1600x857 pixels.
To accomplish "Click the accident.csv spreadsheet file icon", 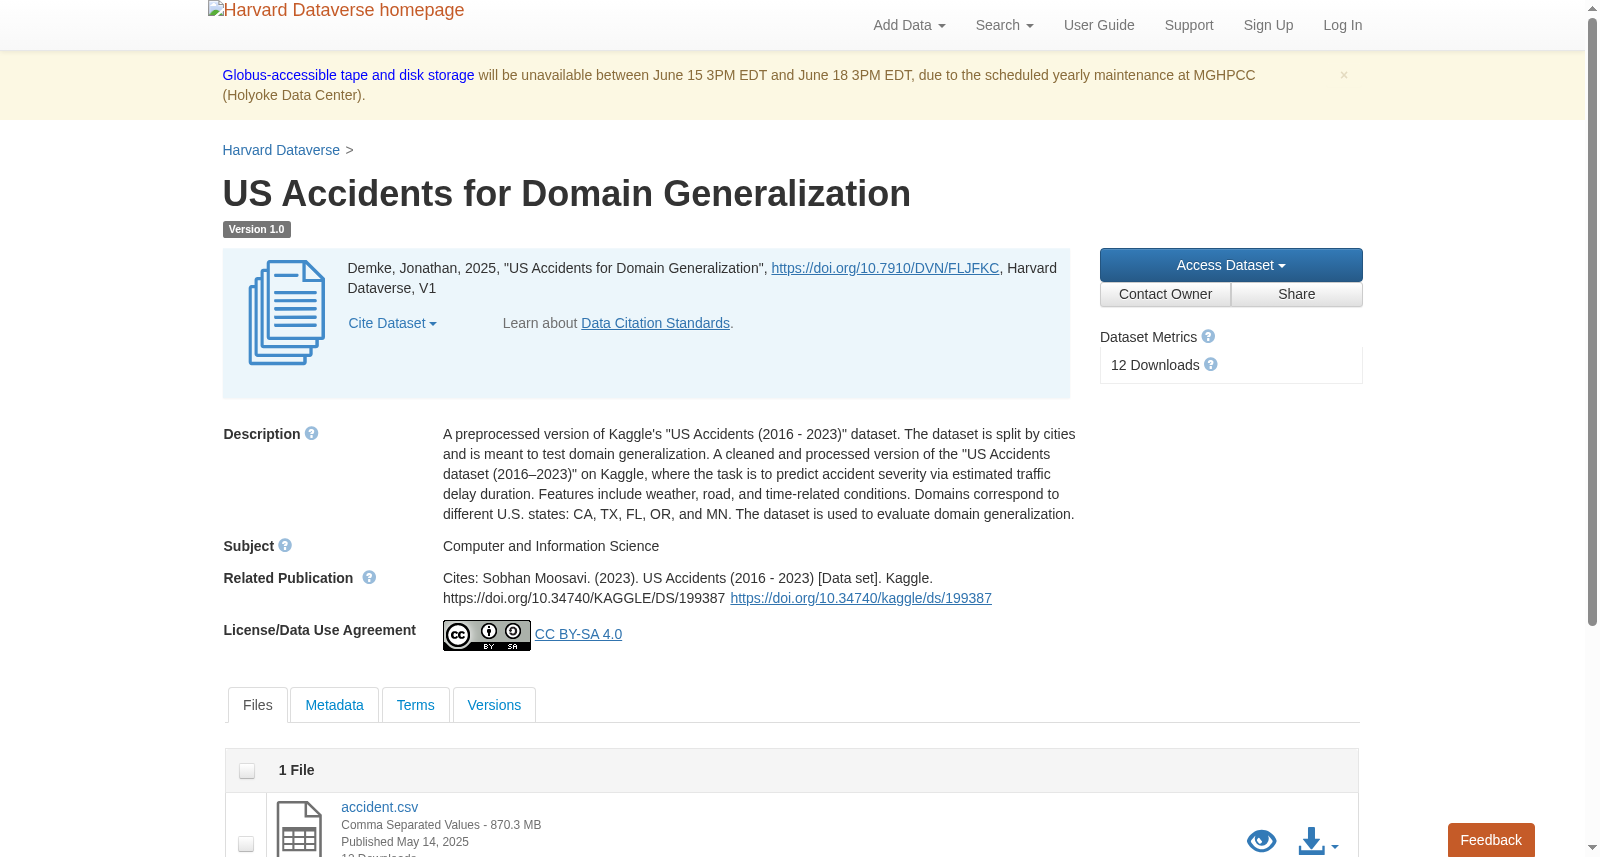I will pos(299,830).
